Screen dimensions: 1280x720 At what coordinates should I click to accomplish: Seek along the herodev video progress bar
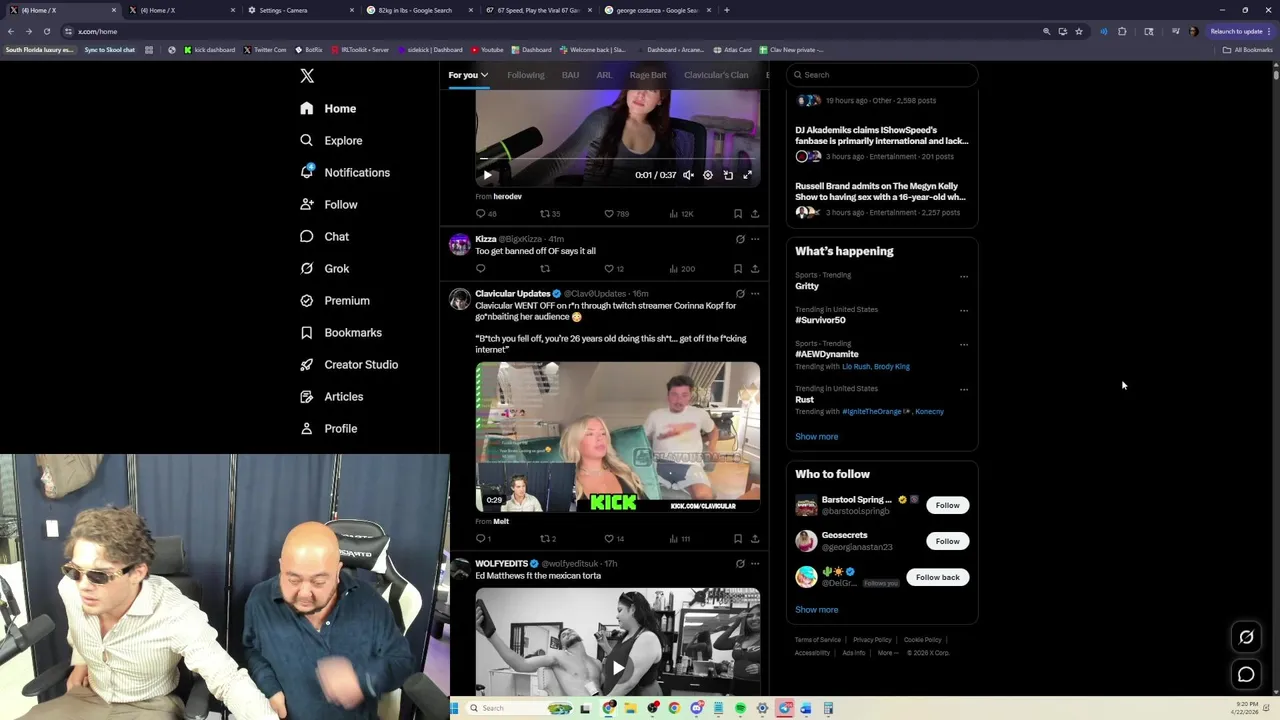tap(617, 159)
